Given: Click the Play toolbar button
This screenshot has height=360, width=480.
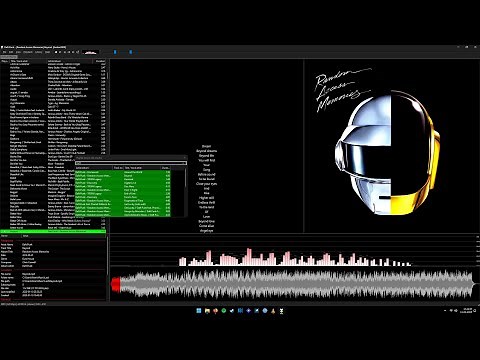Looking at the screenshot, I should tap(60, 52).
